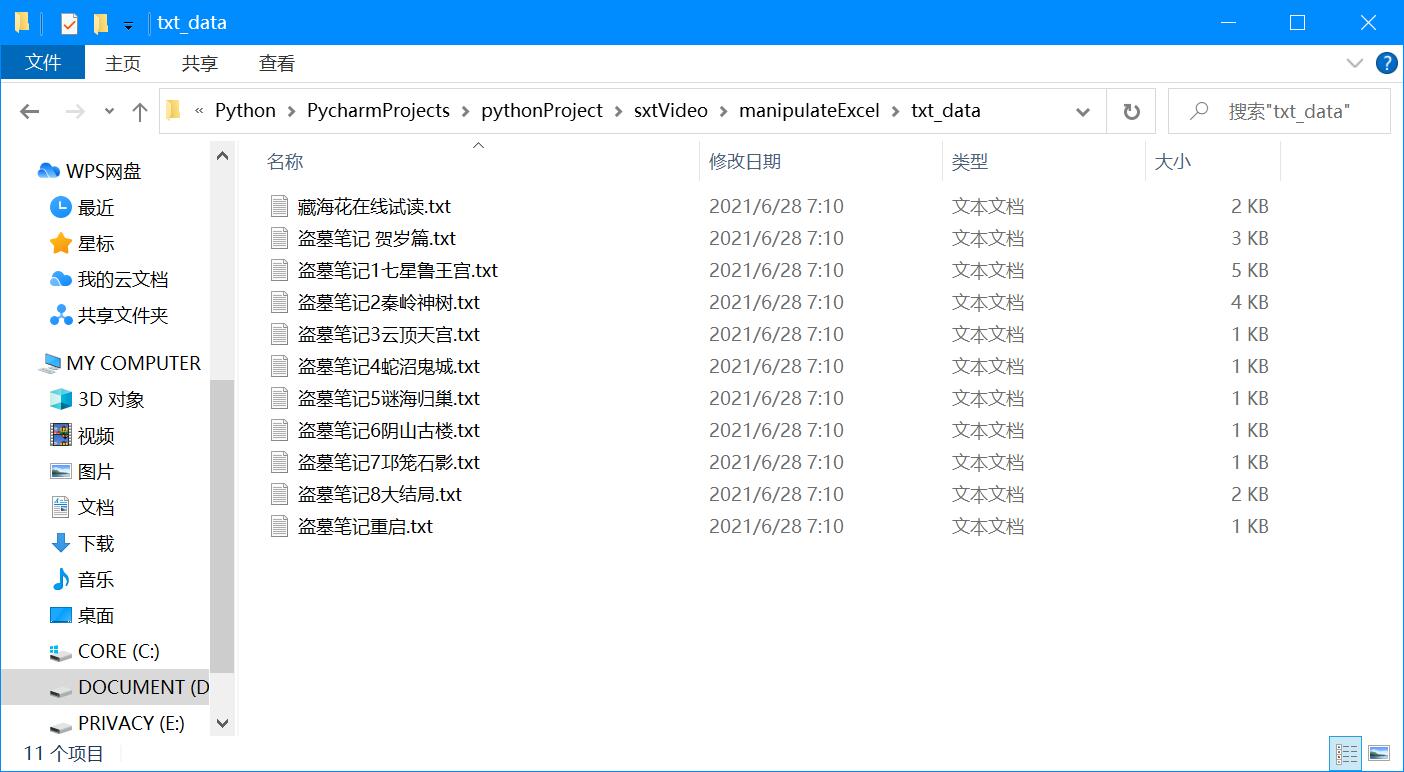Click txt_data in the address breadcrumb

pos(945,111)
